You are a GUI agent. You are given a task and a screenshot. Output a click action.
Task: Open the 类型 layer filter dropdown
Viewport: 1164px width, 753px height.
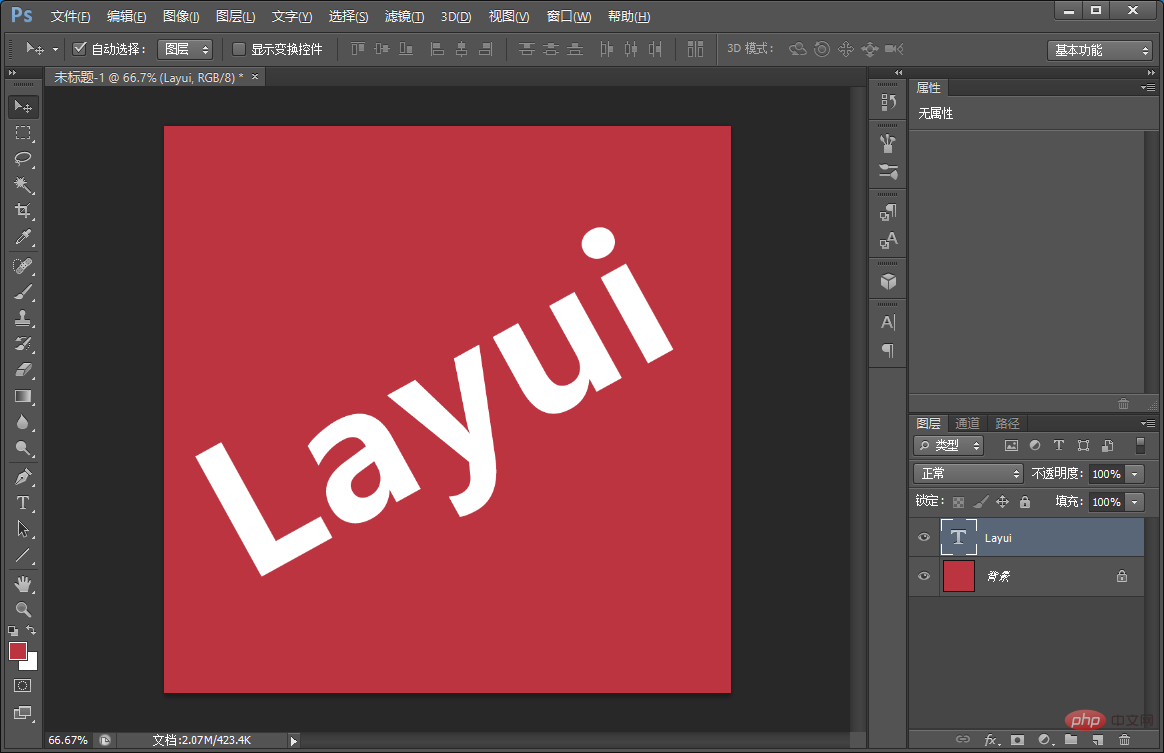point(949,446)
